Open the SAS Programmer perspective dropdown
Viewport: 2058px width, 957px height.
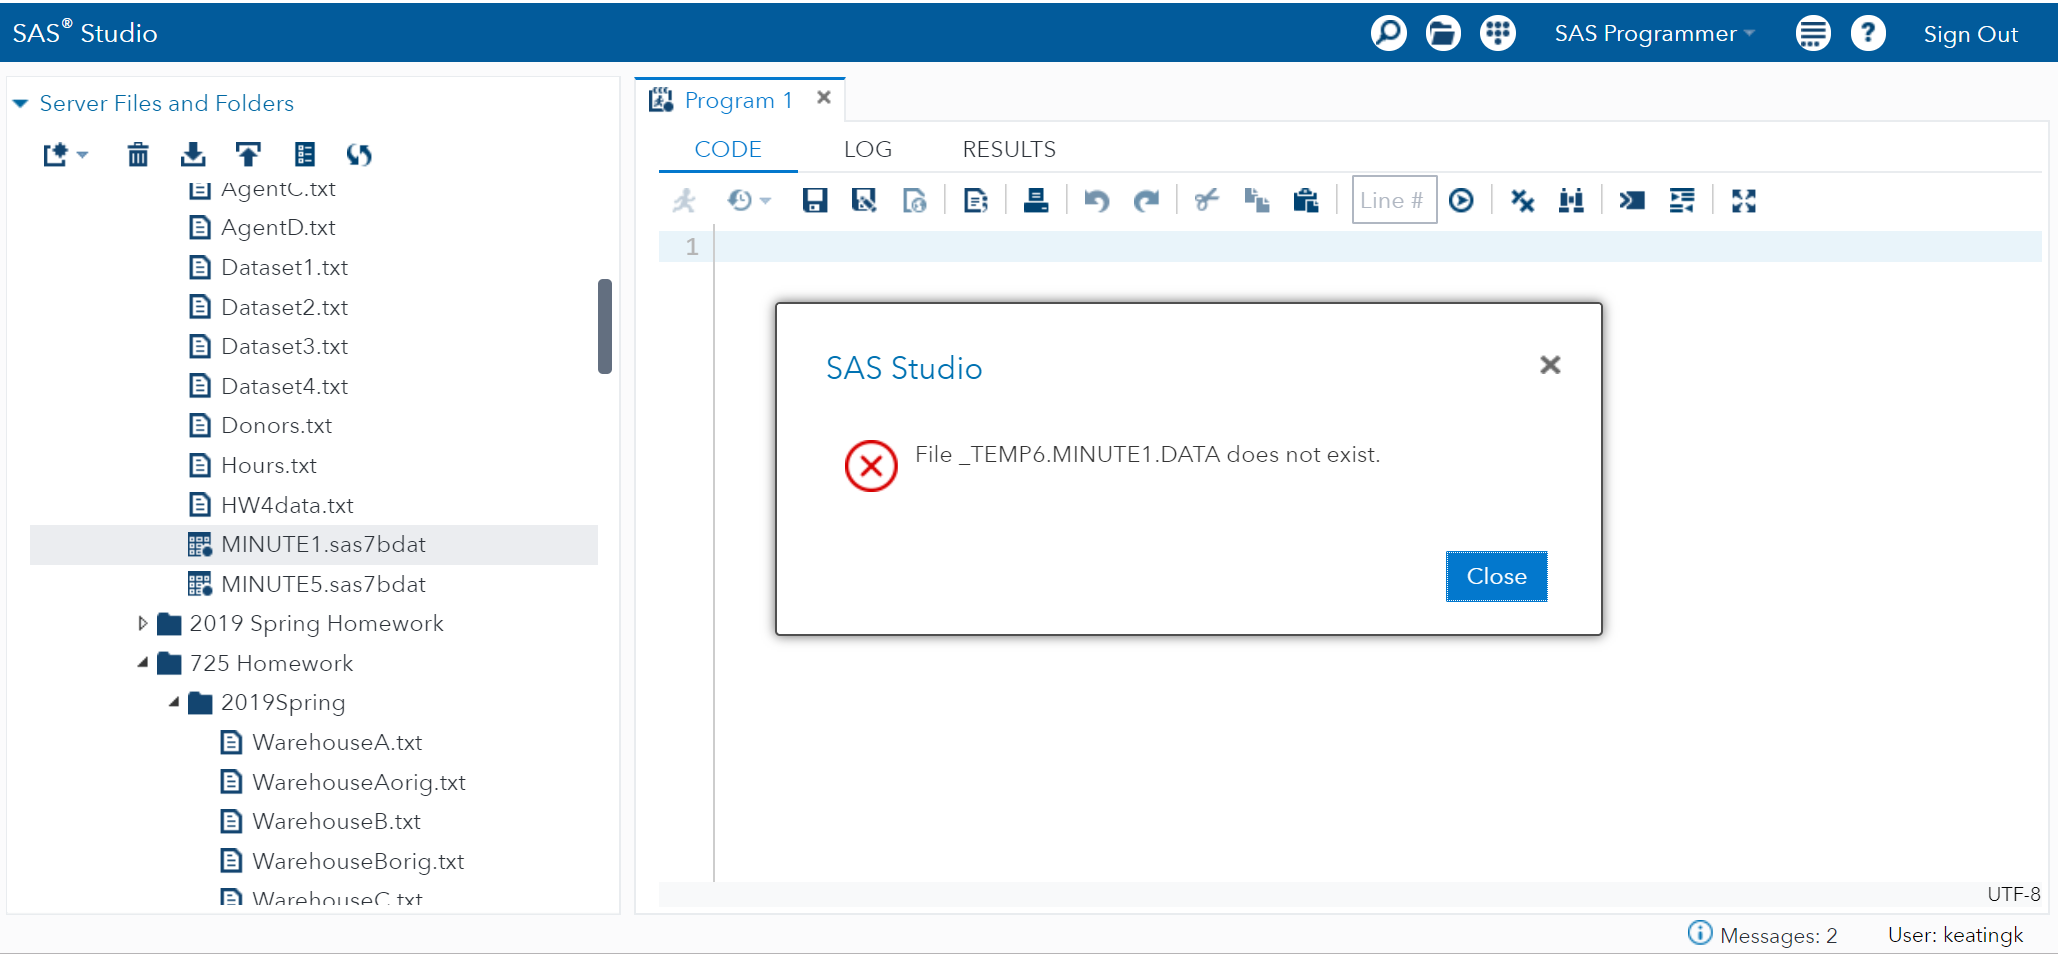(x=1655, y=33)
